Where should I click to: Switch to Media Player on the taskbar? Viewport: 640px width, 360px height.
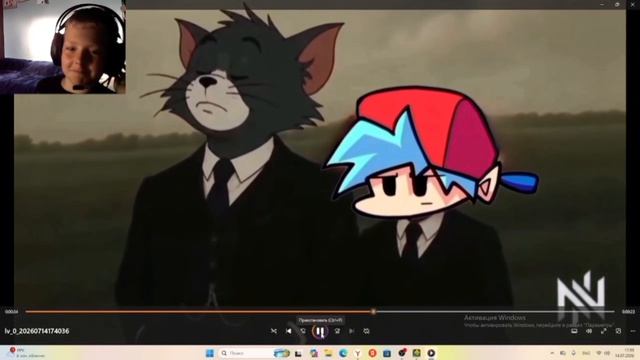click(x=431, y=353)
